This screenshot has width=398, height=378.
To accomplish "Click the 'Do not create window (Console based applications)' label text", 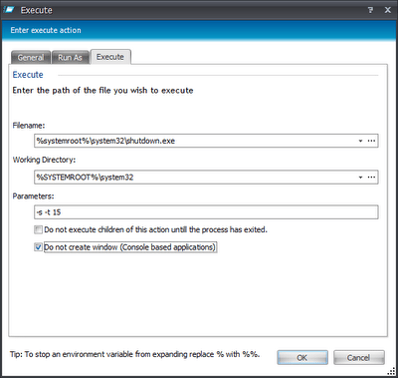I will [130, 247].
